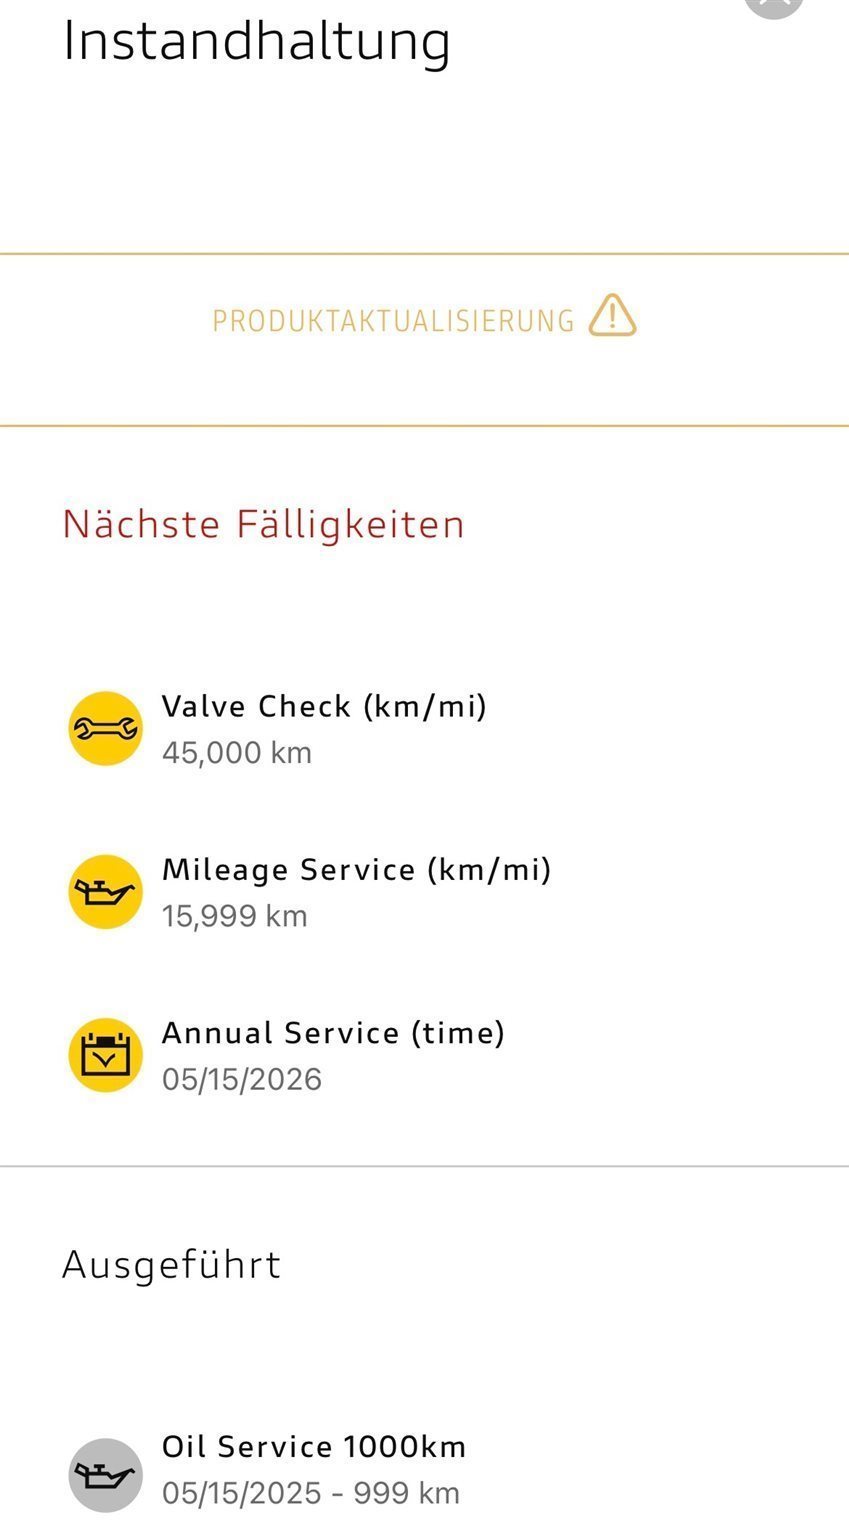Click the 45,000 km valve check value

(237, 752)
